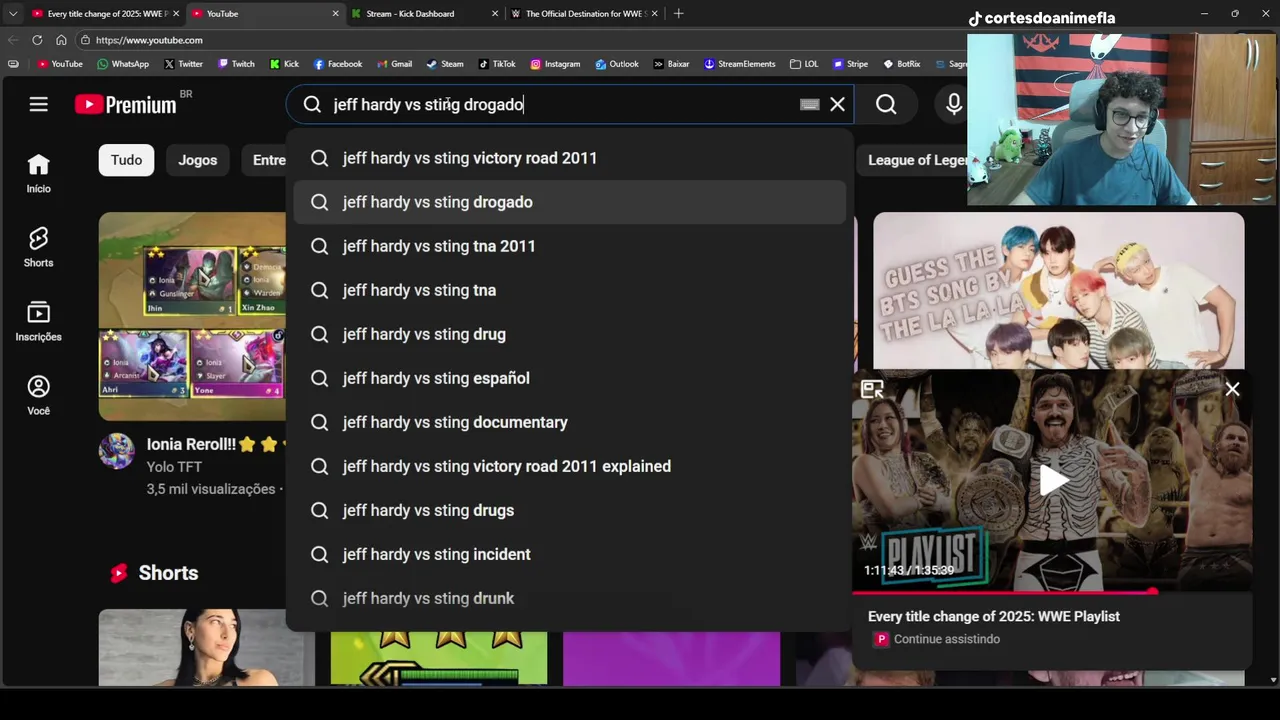Expand the LOL bookmarks folder

pyautogui.click(x=804, y=64)
